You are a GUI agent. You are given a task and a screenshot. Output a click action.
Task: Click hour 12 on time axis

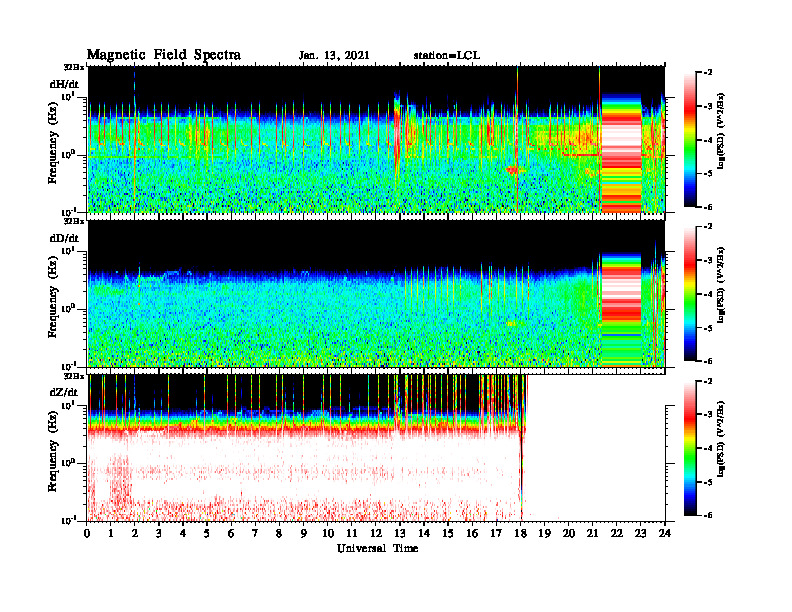pos(376,534)
